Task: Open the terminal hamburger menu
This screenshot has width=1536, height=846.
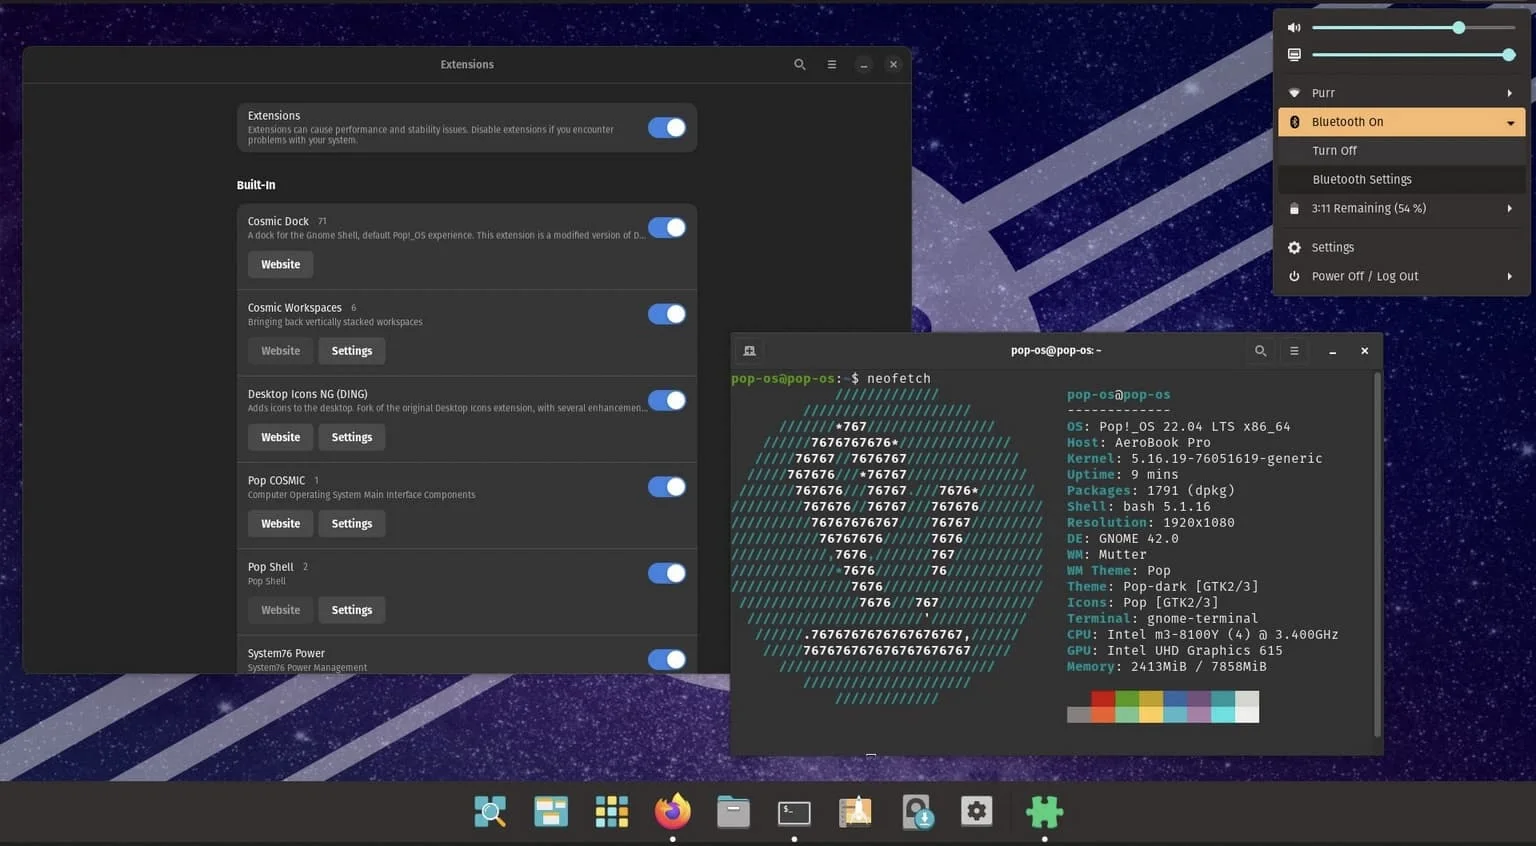Action: click(1294, 351)
